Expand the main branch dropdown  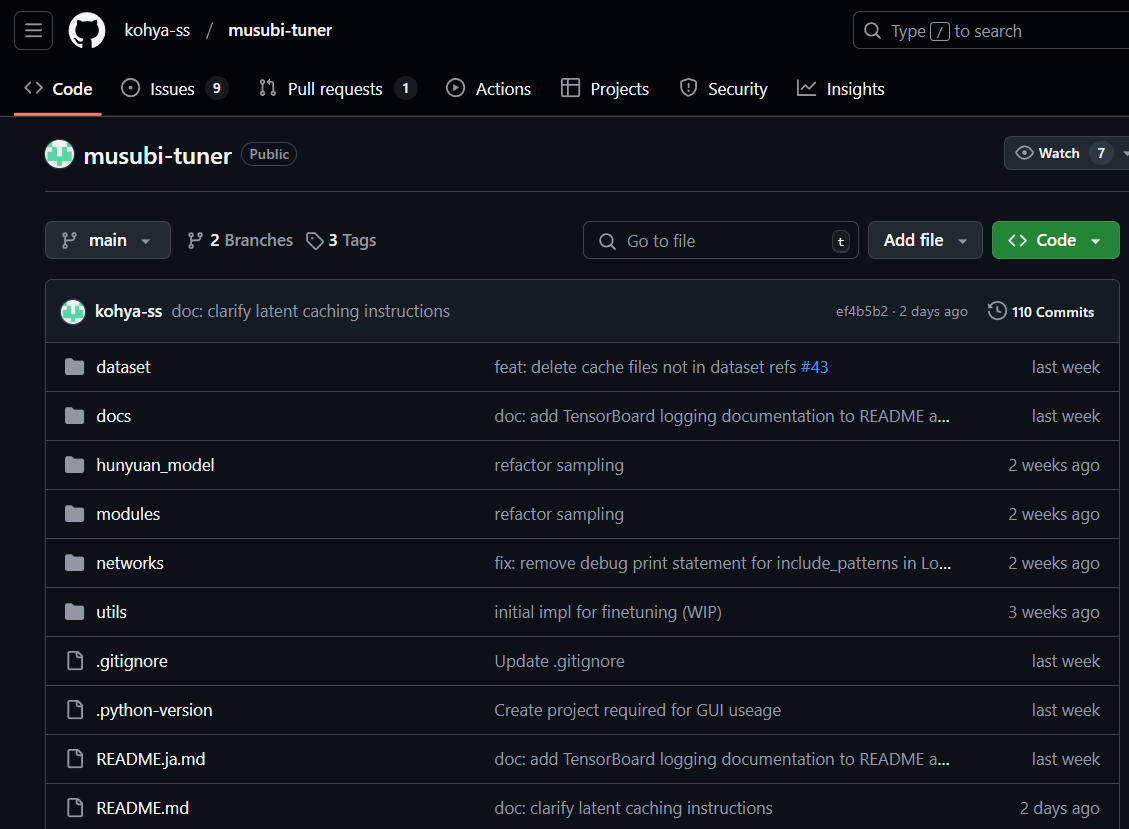pyautogui.click(x=107, y=240)
